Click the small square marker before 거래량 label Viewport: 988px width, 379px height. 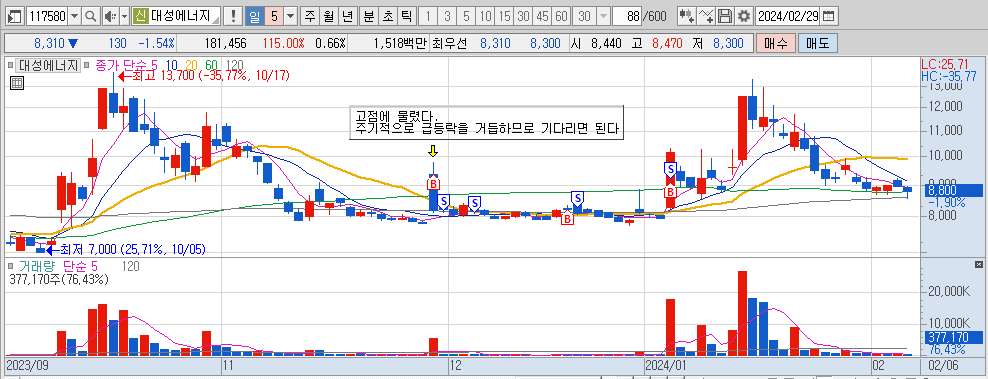[x=11, y=267]
